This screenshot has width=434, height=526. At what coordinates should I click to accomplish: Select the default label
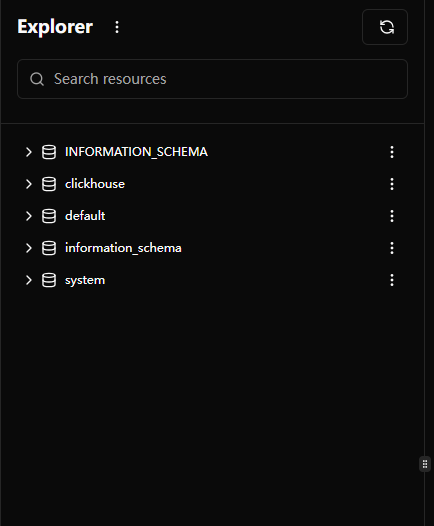click(85, 216)
